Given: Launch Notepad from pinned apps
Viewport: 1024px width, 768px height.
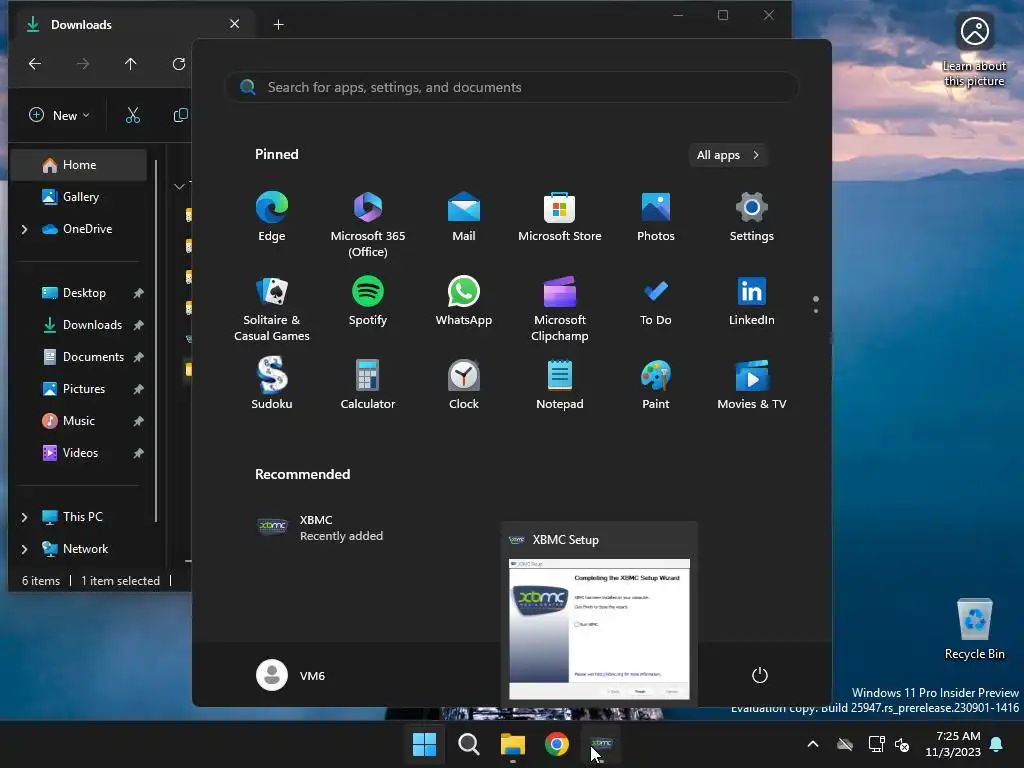Looking at the screenshot, I should 560,384.
